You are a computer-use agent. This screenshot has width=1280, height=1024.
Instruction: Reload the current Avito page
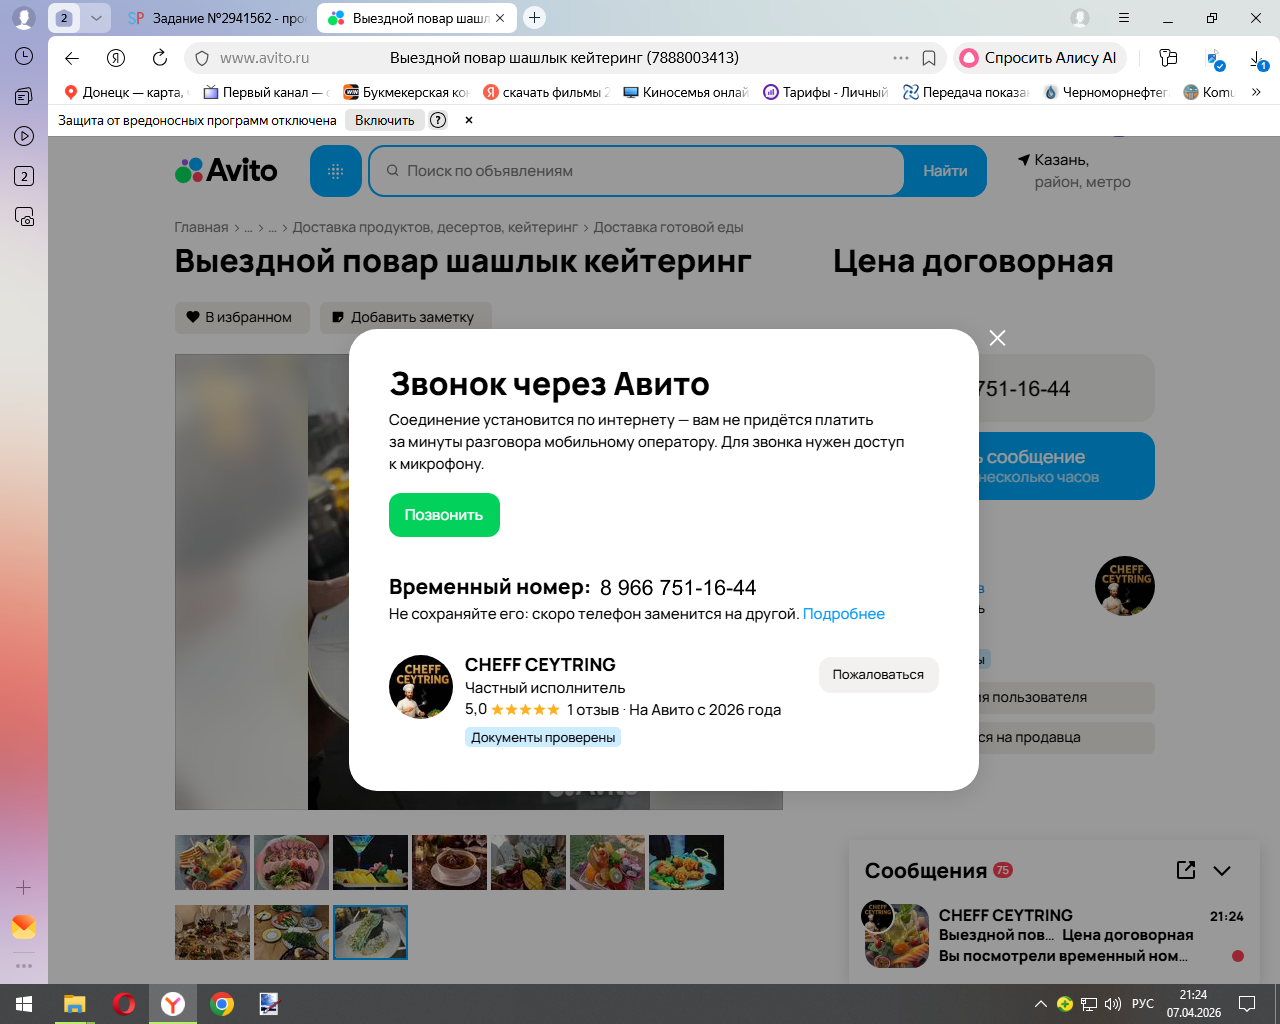160,58
